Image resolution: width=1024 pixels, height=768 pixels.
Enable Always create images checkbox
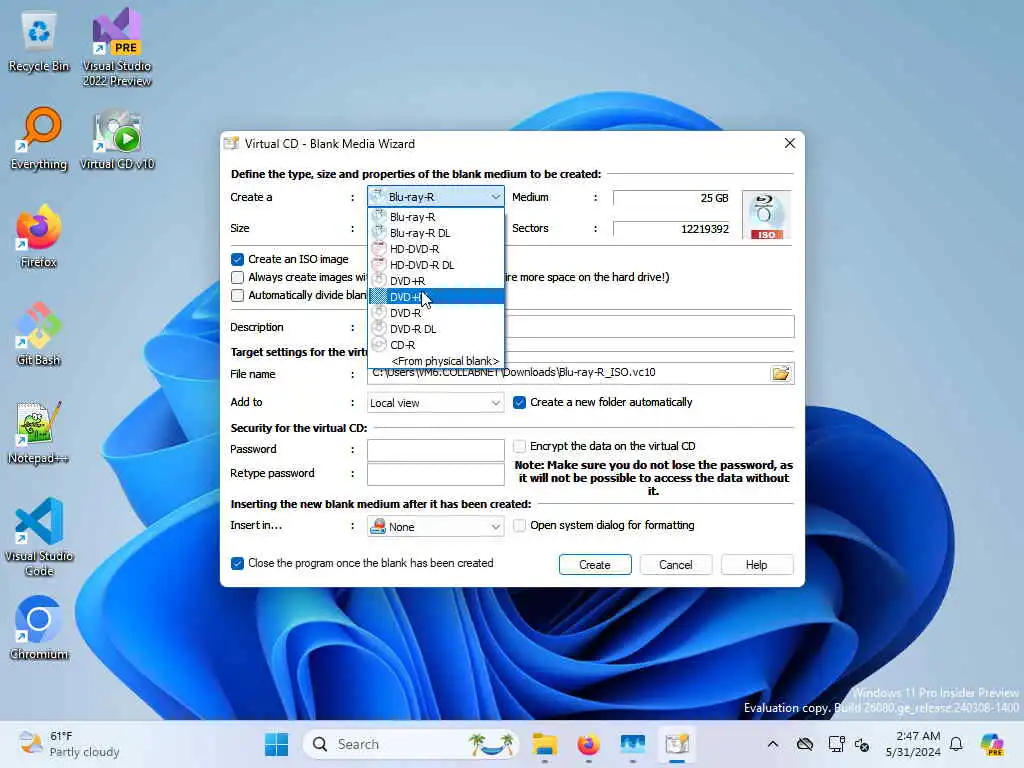point(237,278)
